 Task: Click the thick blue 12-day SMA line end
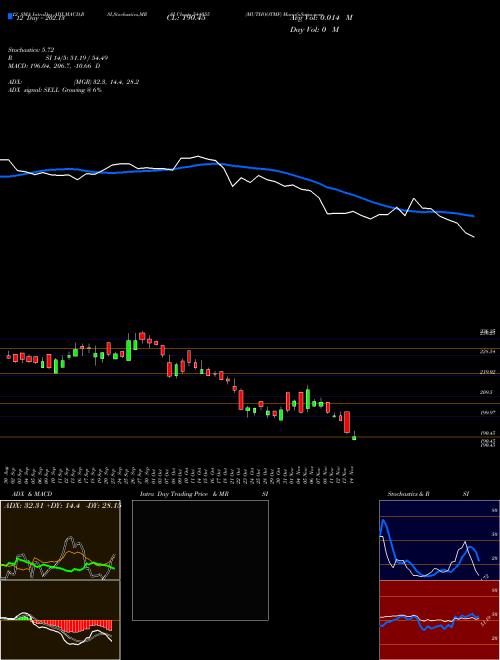(x=473, y=216)
